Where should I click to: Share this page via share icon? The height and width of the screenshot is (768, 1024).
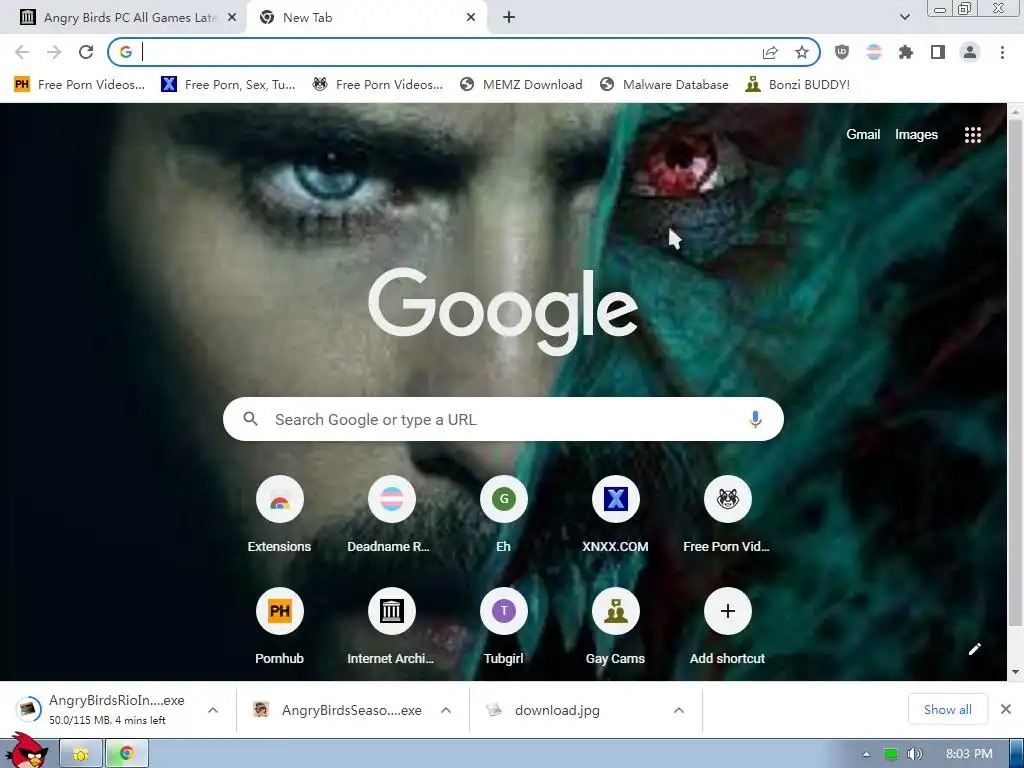(770, 52)
